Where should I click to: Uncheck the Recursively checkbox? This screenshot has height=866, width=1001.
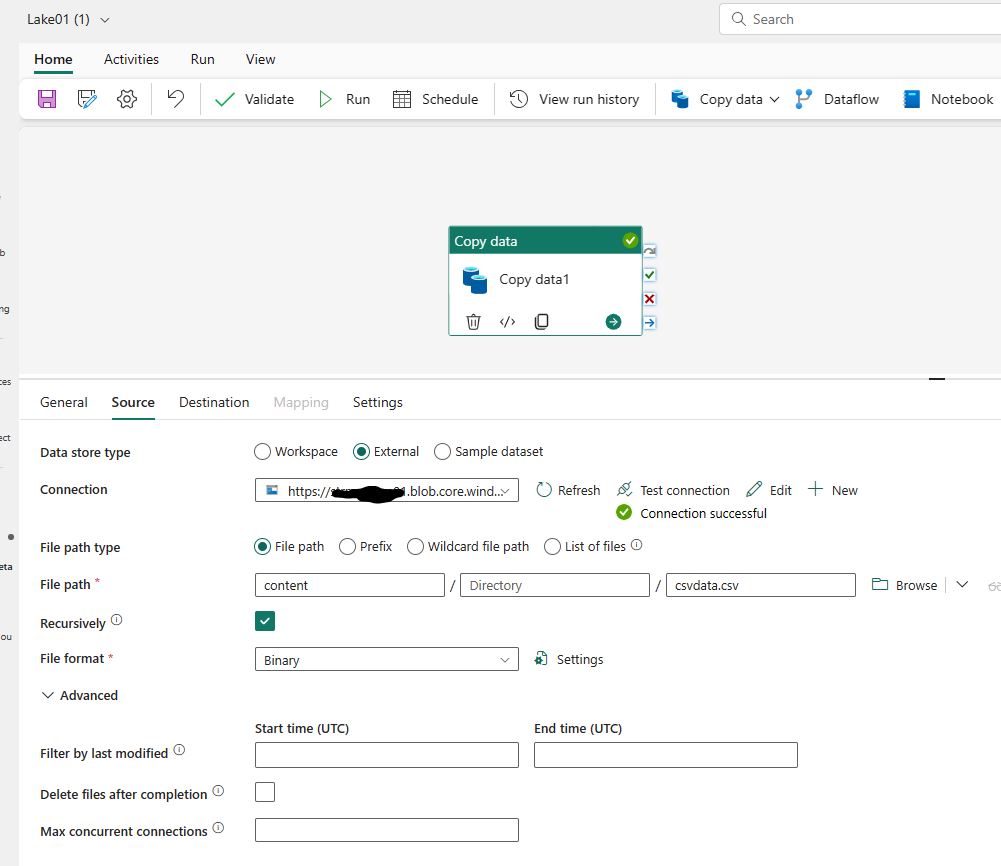coord(265,621)
